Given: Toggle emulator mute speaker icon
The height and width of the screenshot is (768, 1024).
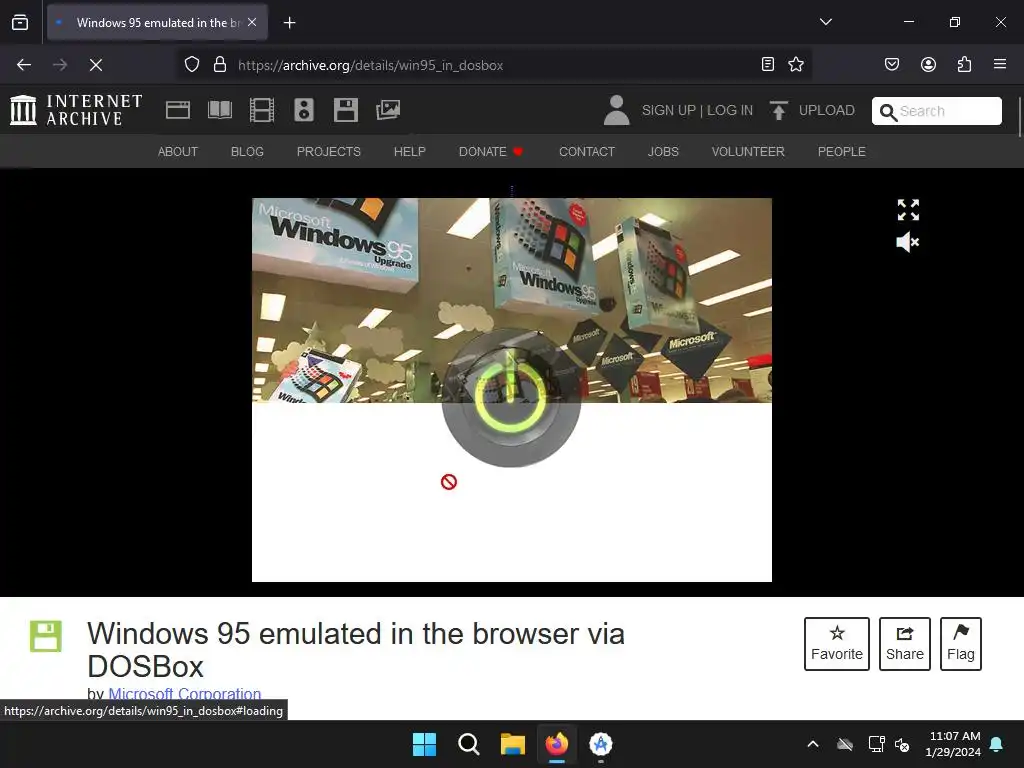Looking at the screenshot, I should tap(908, 242).
